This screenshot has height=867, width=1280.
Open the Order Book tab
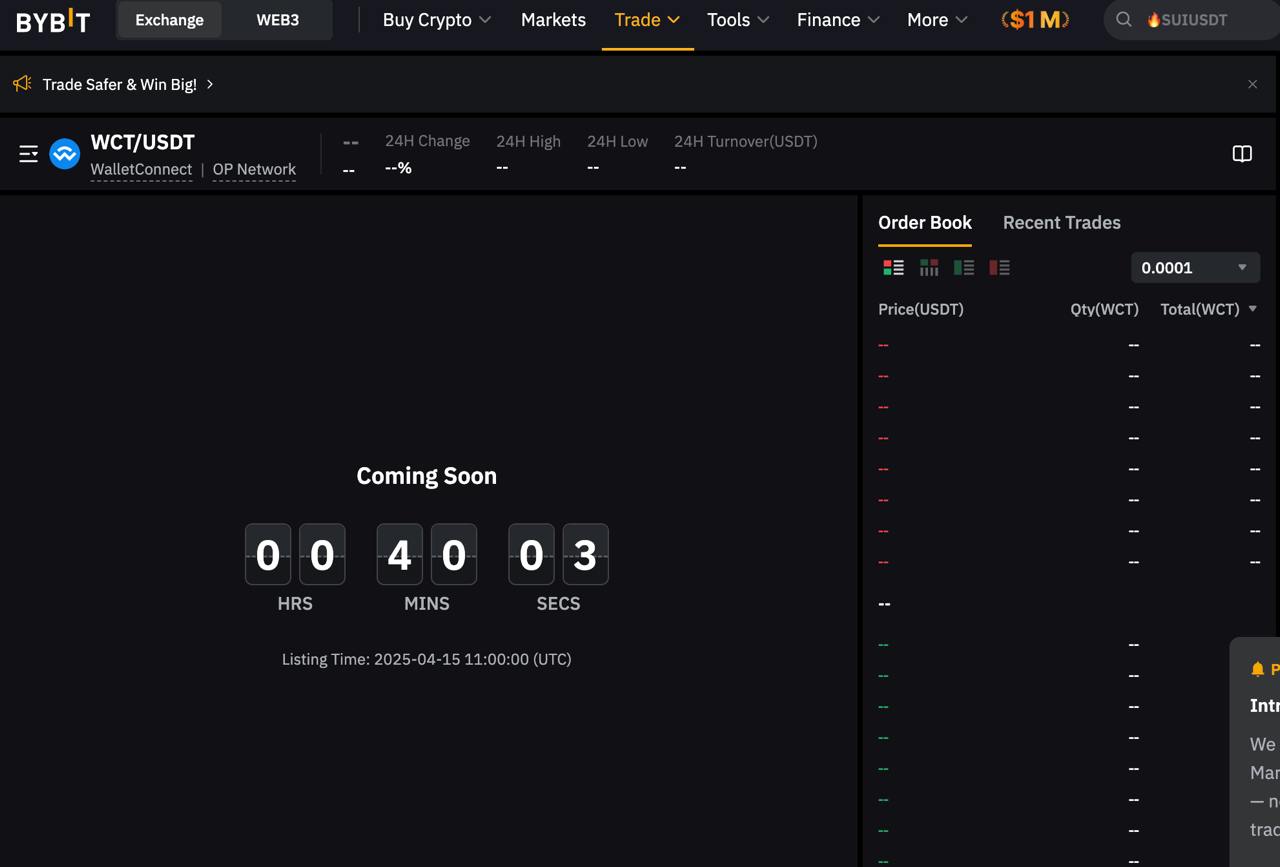coord(925,223)
